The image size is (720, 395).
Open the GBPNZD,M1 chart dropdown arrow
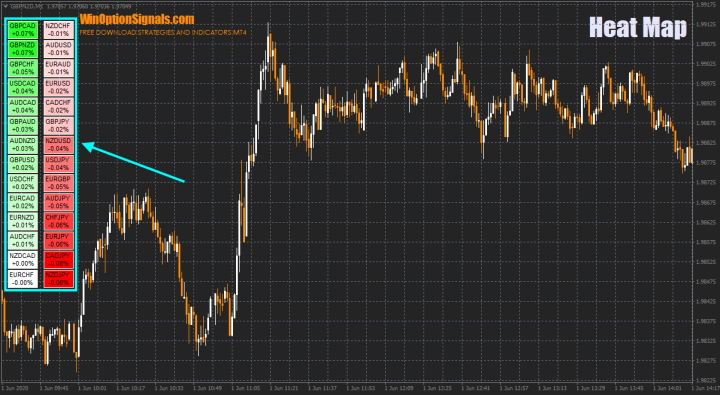click(6, 6)
